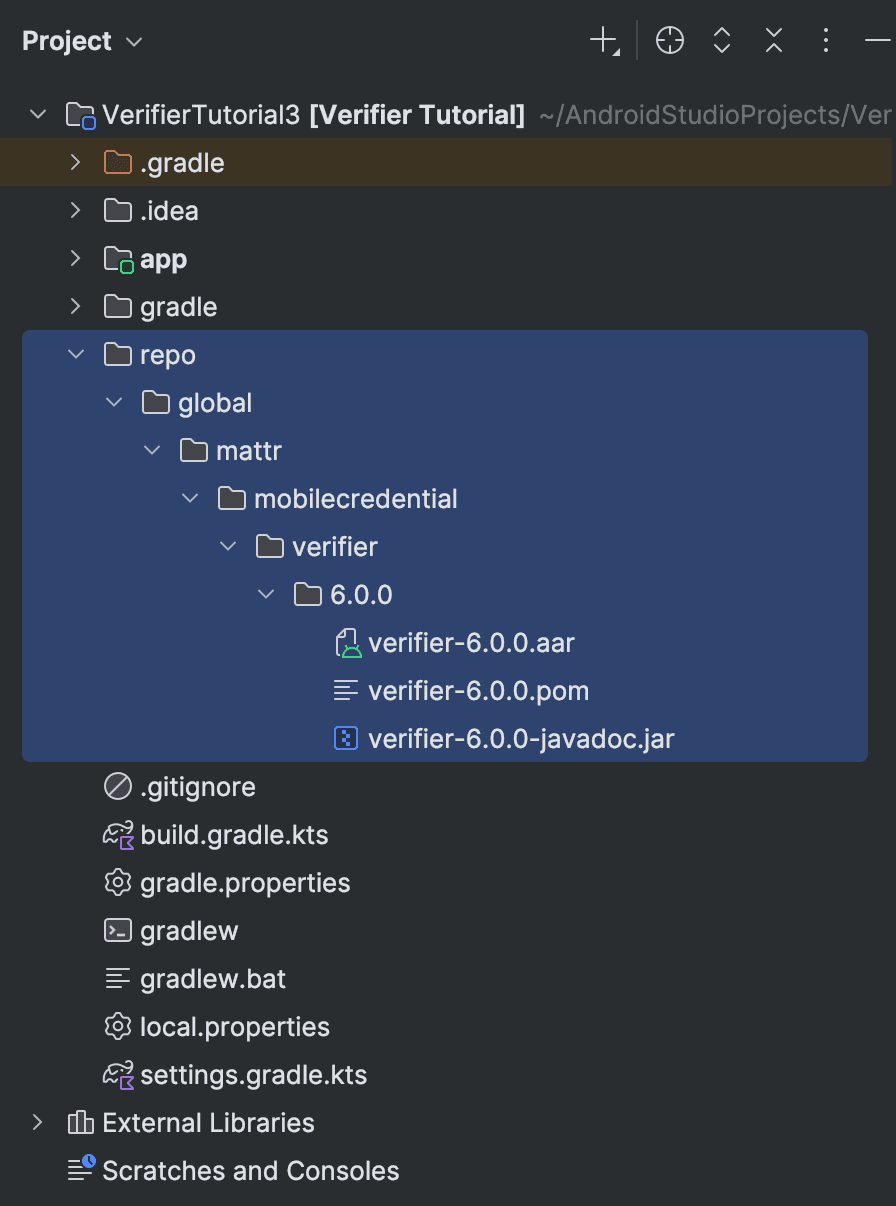Open the Project view dropdown
Viewport: 896px width, 1206px height.
pyautogui.click(x=82, y=42)
